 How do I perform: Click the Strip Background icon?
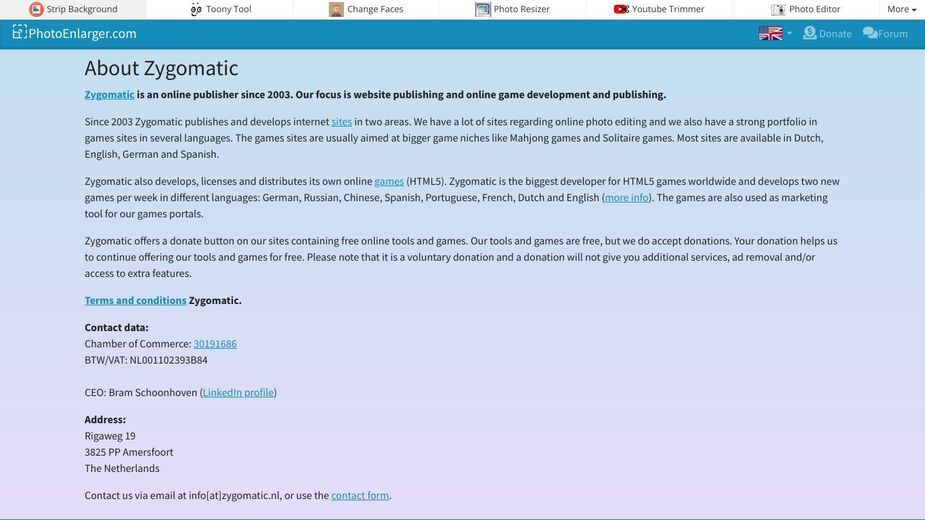36,9
